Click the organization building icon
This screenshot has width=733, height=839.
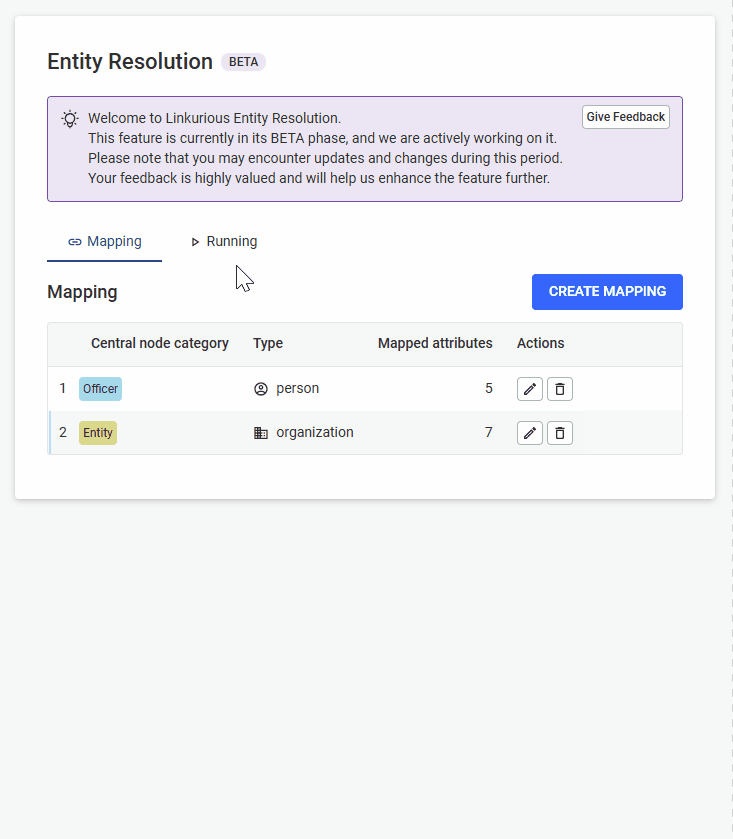tap(261, 433)
